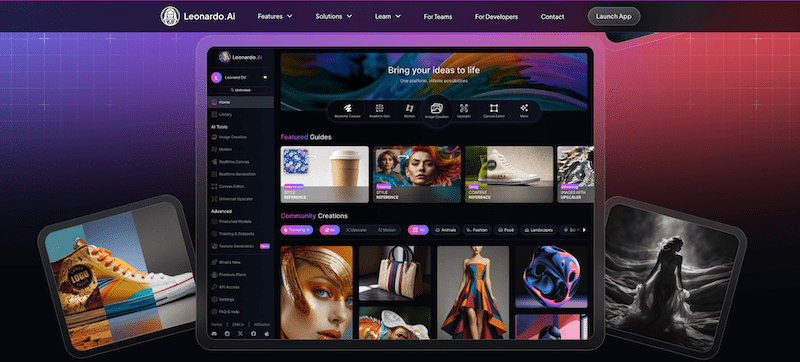
Task: Click the Launch App button
Action: [614, 16]
